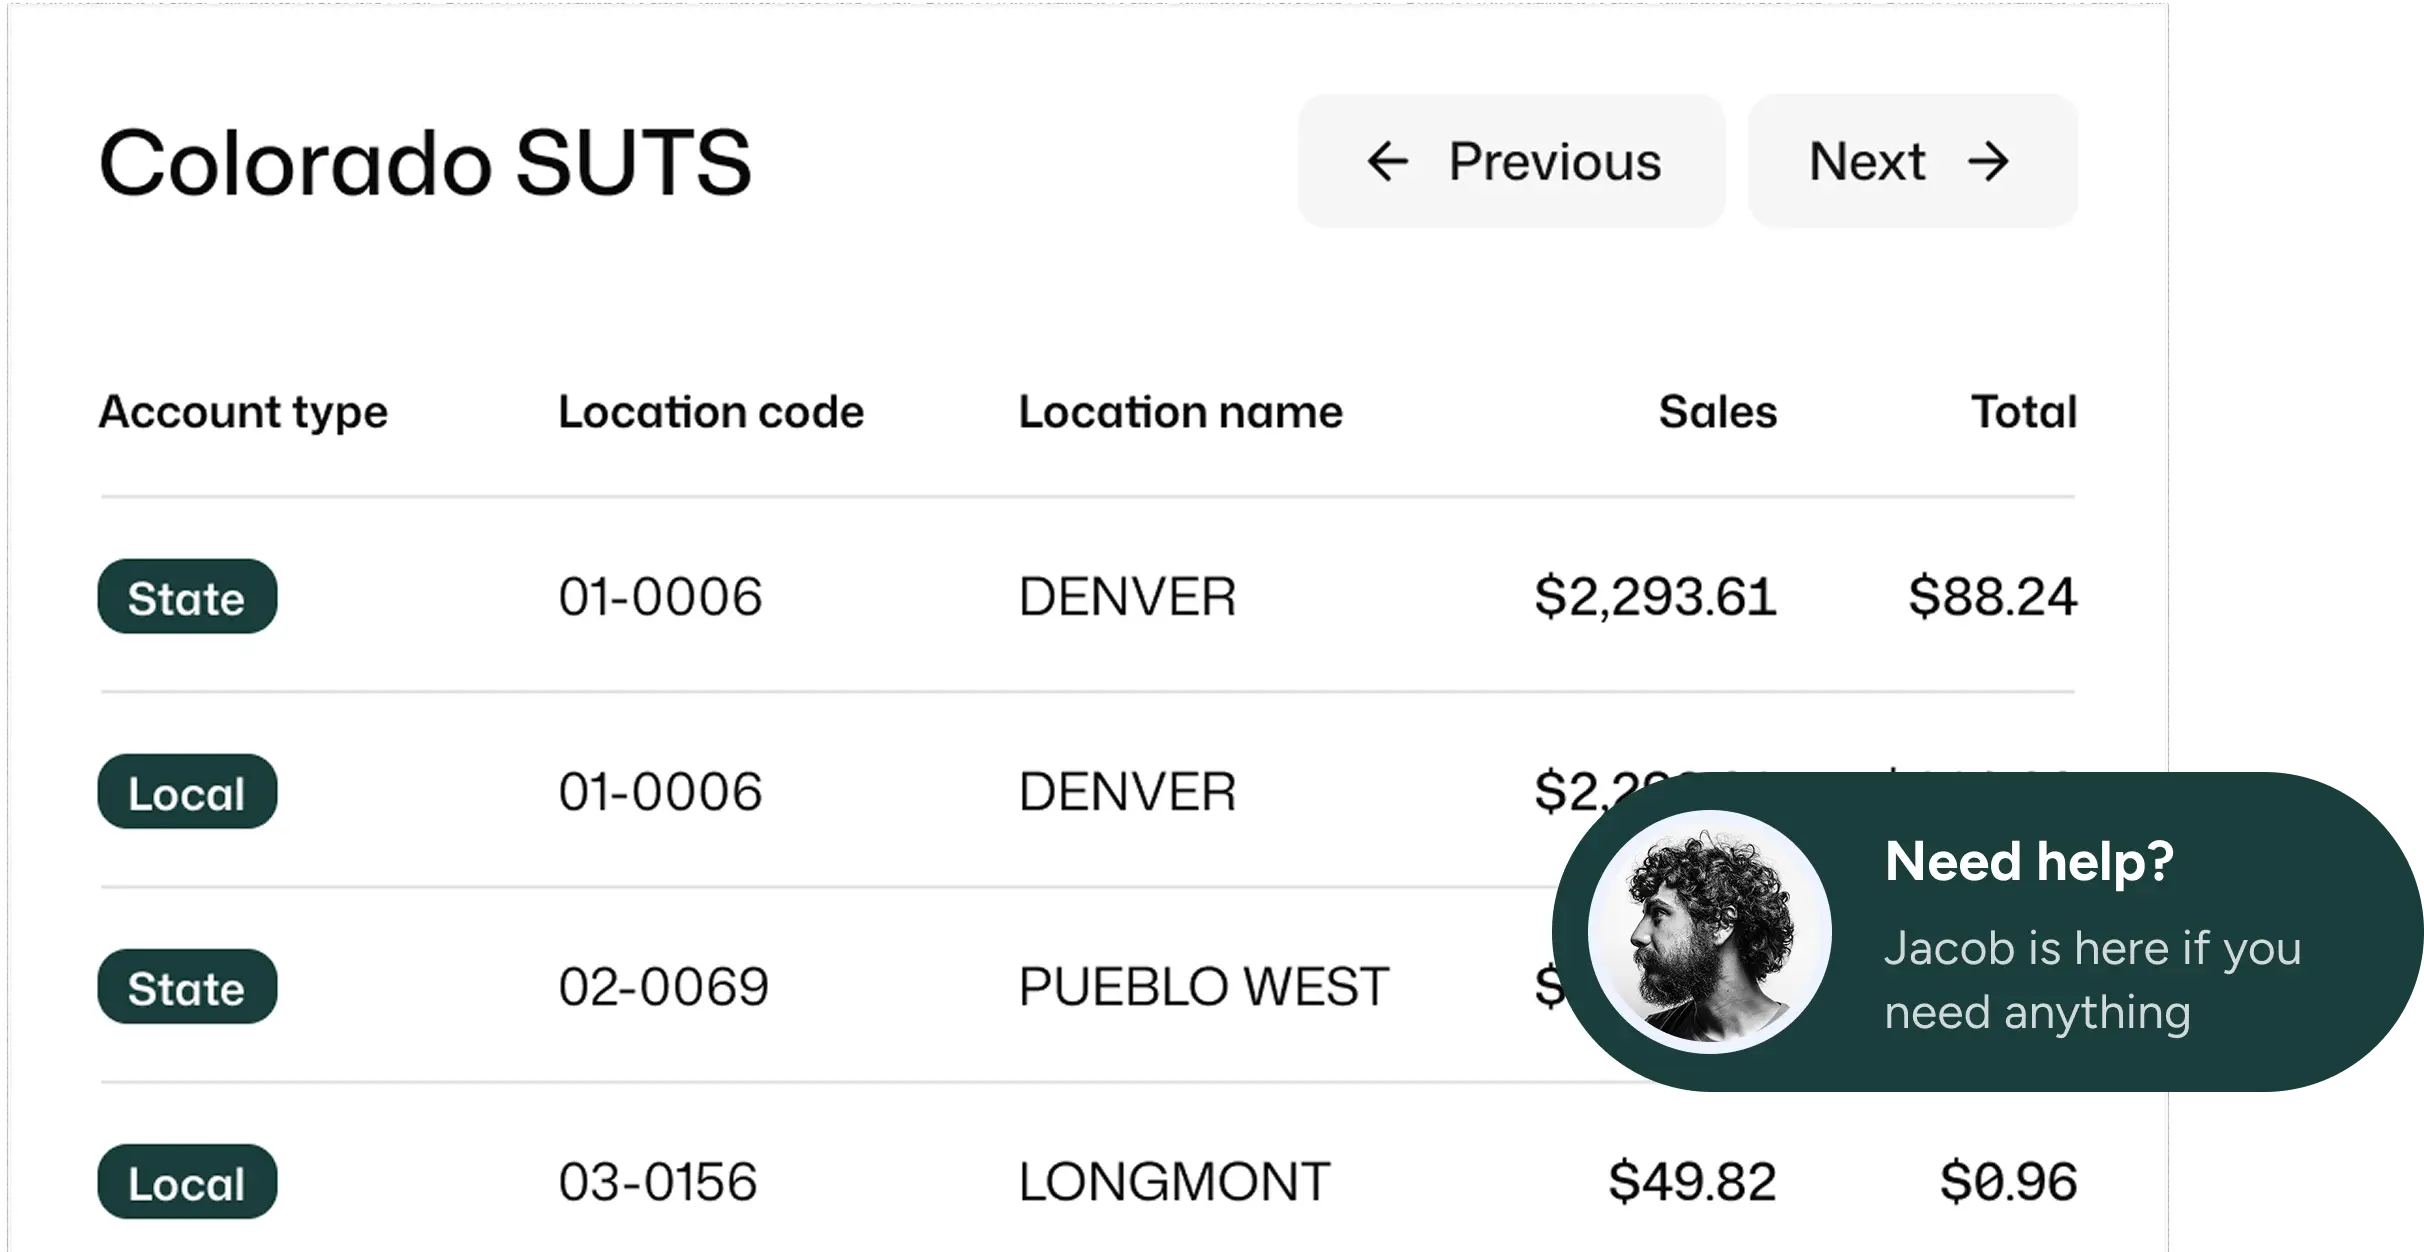
Task: Sort by the Location code column header
Action: pos(711,412)
